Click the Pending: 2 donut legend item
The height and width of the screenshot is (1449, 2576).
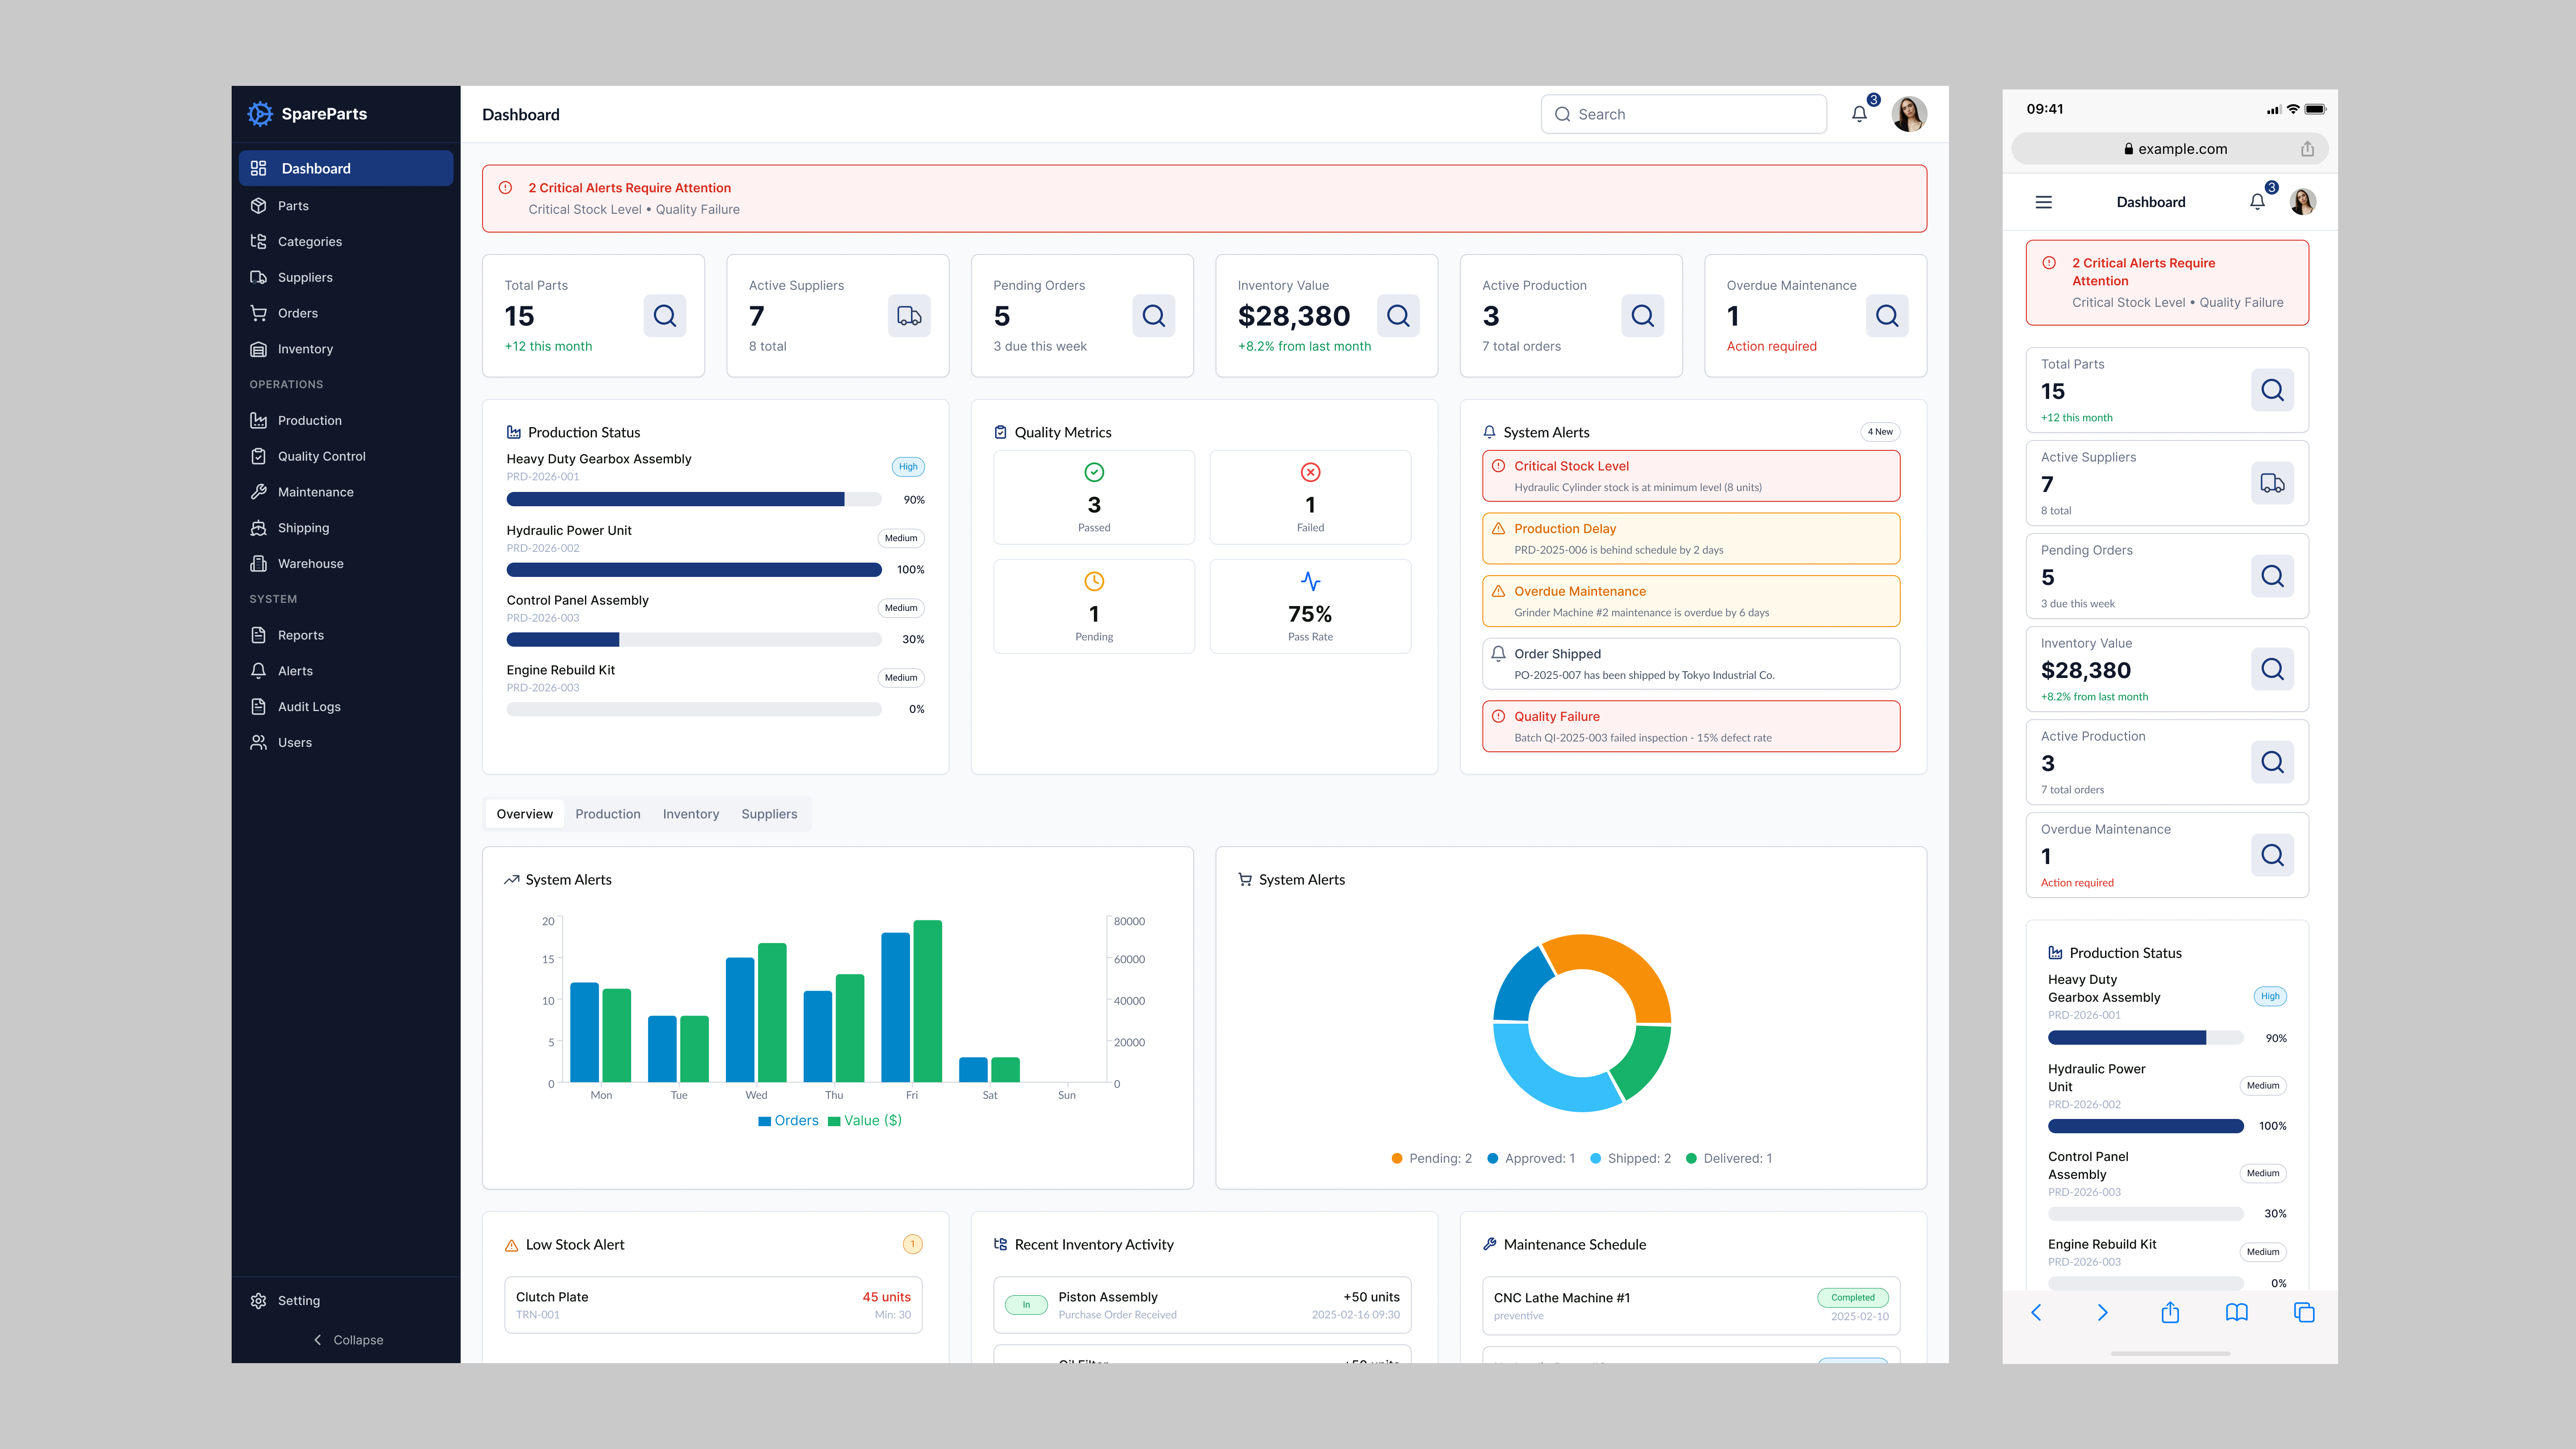click(1431, 1158)
